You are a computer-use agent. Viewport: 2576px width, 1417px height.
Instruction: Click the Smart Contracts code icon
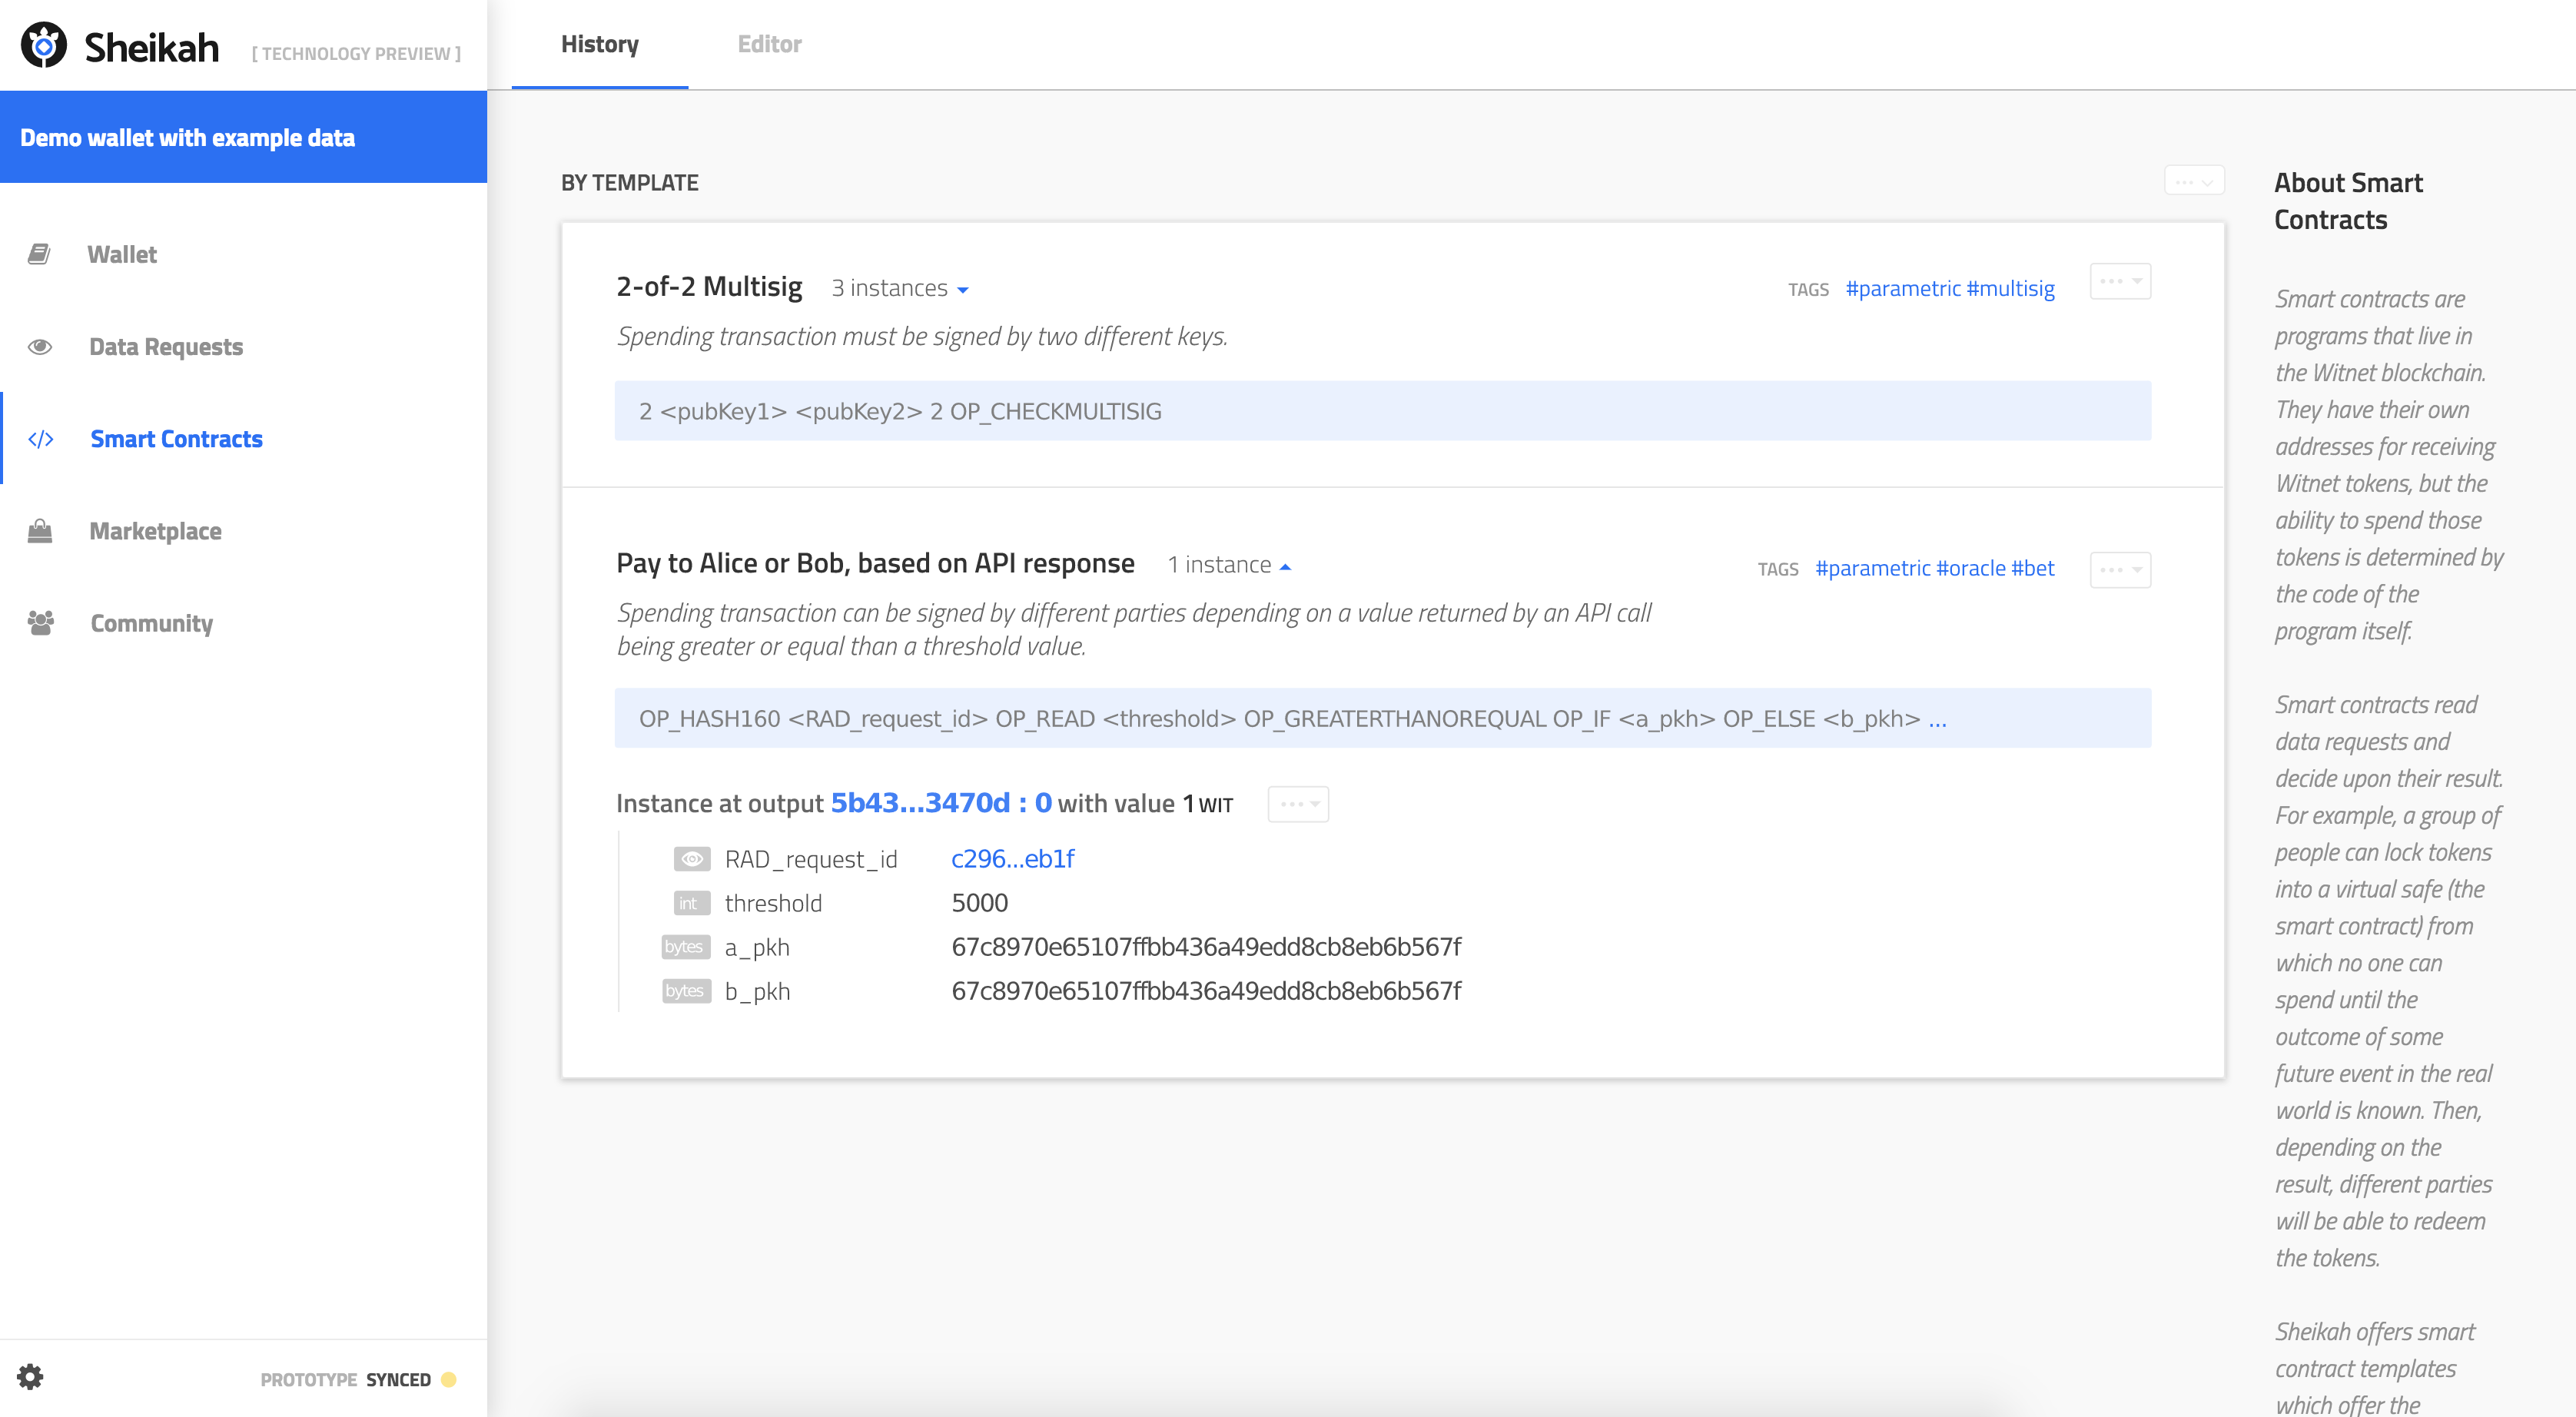click(41, 439)
